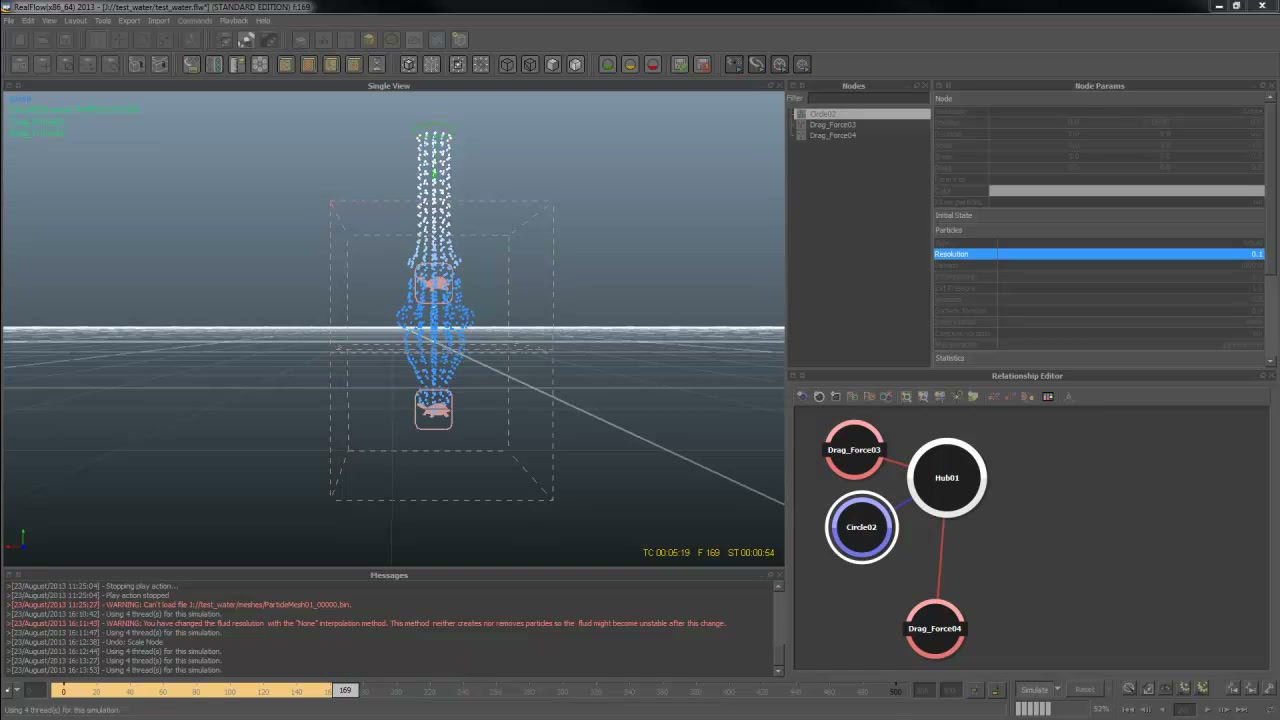
Task: Click the unstable fluid resolution warning message
Action: 366,623
